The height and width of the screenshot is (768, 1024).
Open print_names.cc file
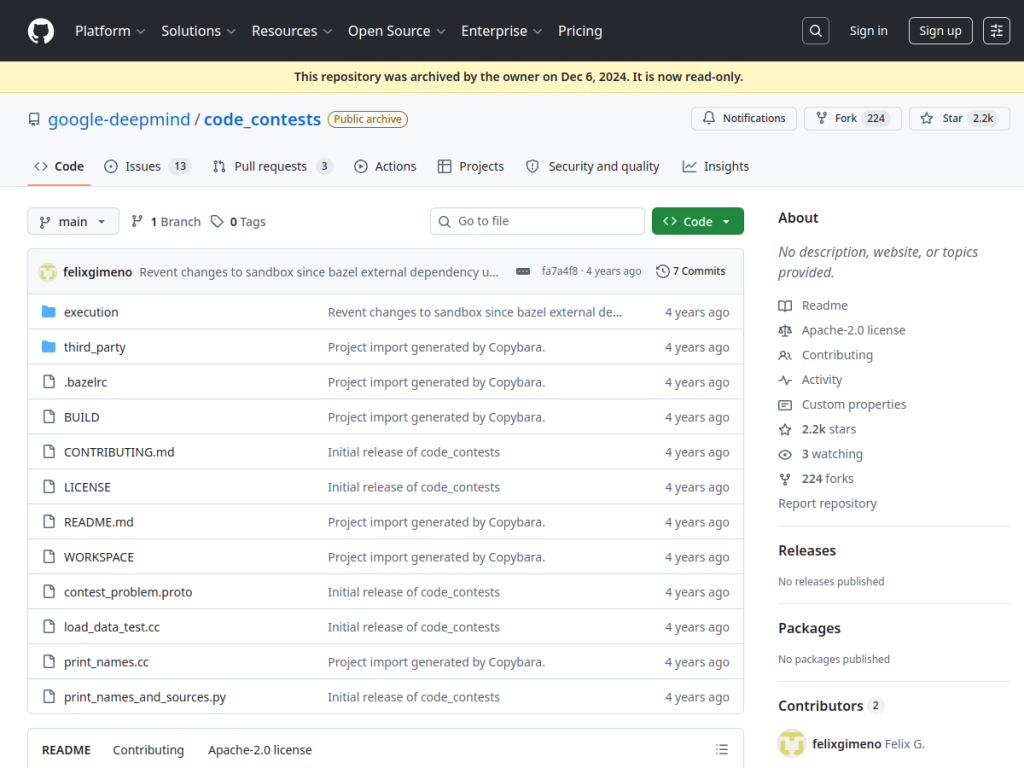(106, 662)
